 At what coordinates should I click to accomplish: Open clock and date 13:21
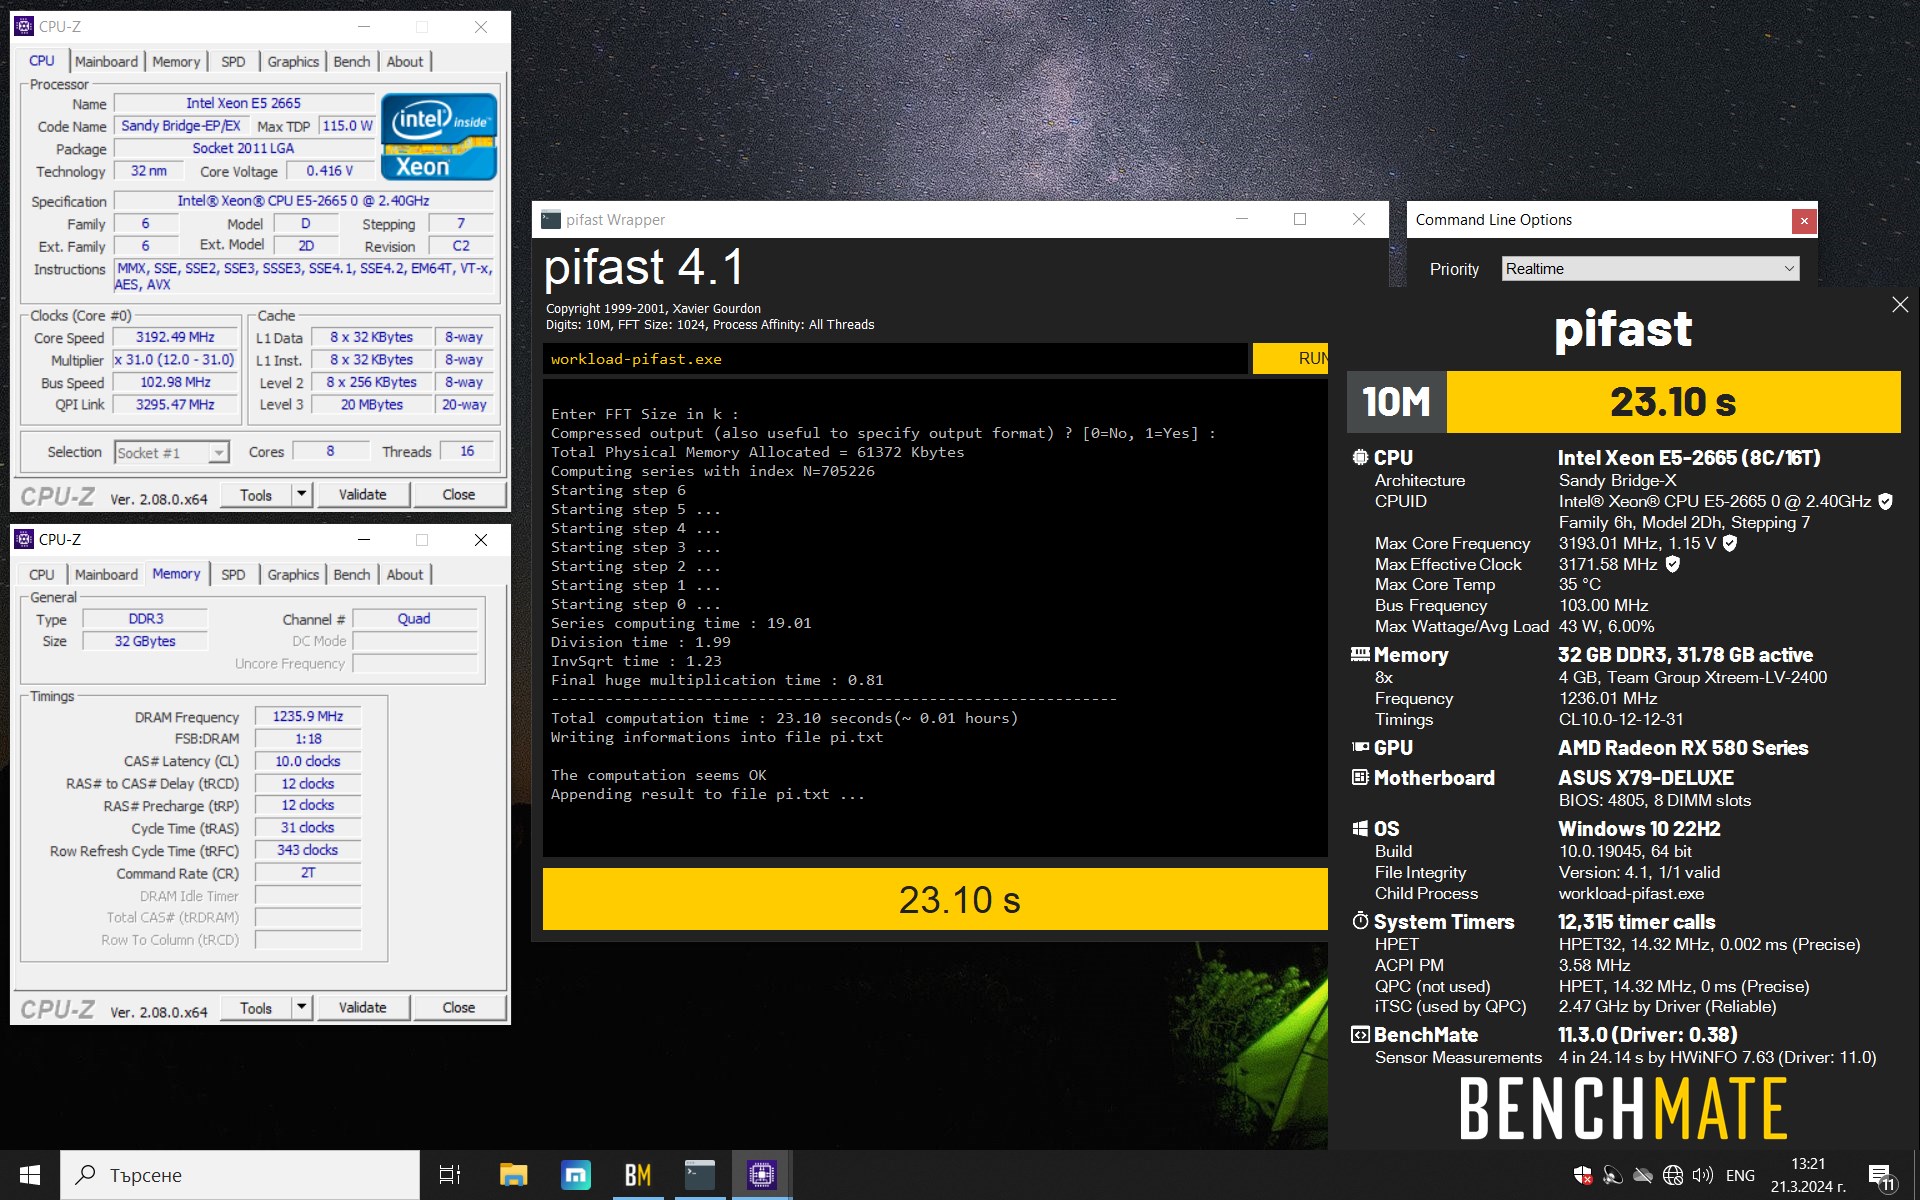click(1808, 1175)
